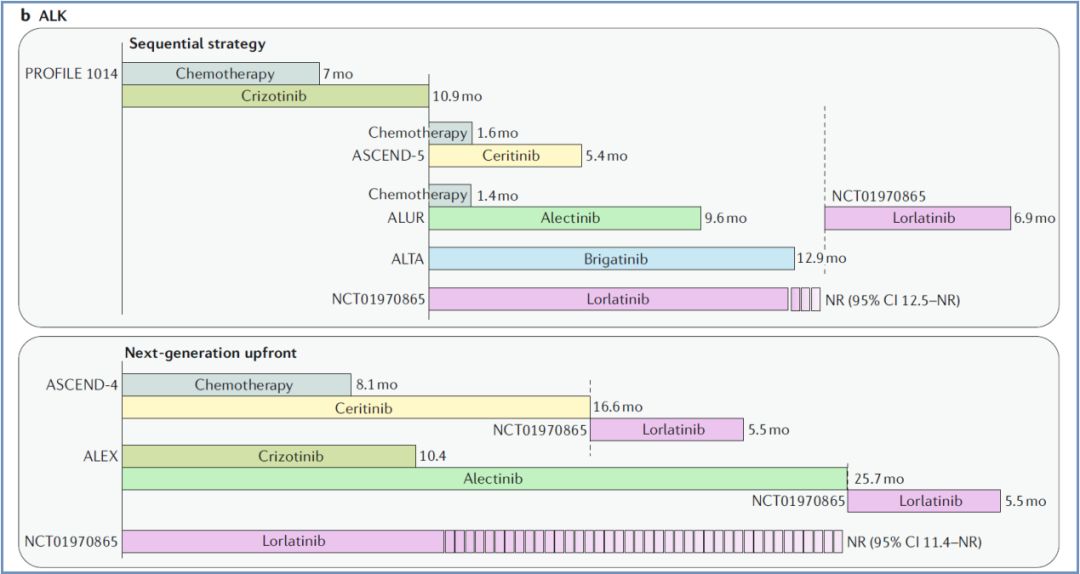This screenshot has width=1080, height=574.
Task: Click the ALEX Alectinib bar
Action: pos(485,478)
